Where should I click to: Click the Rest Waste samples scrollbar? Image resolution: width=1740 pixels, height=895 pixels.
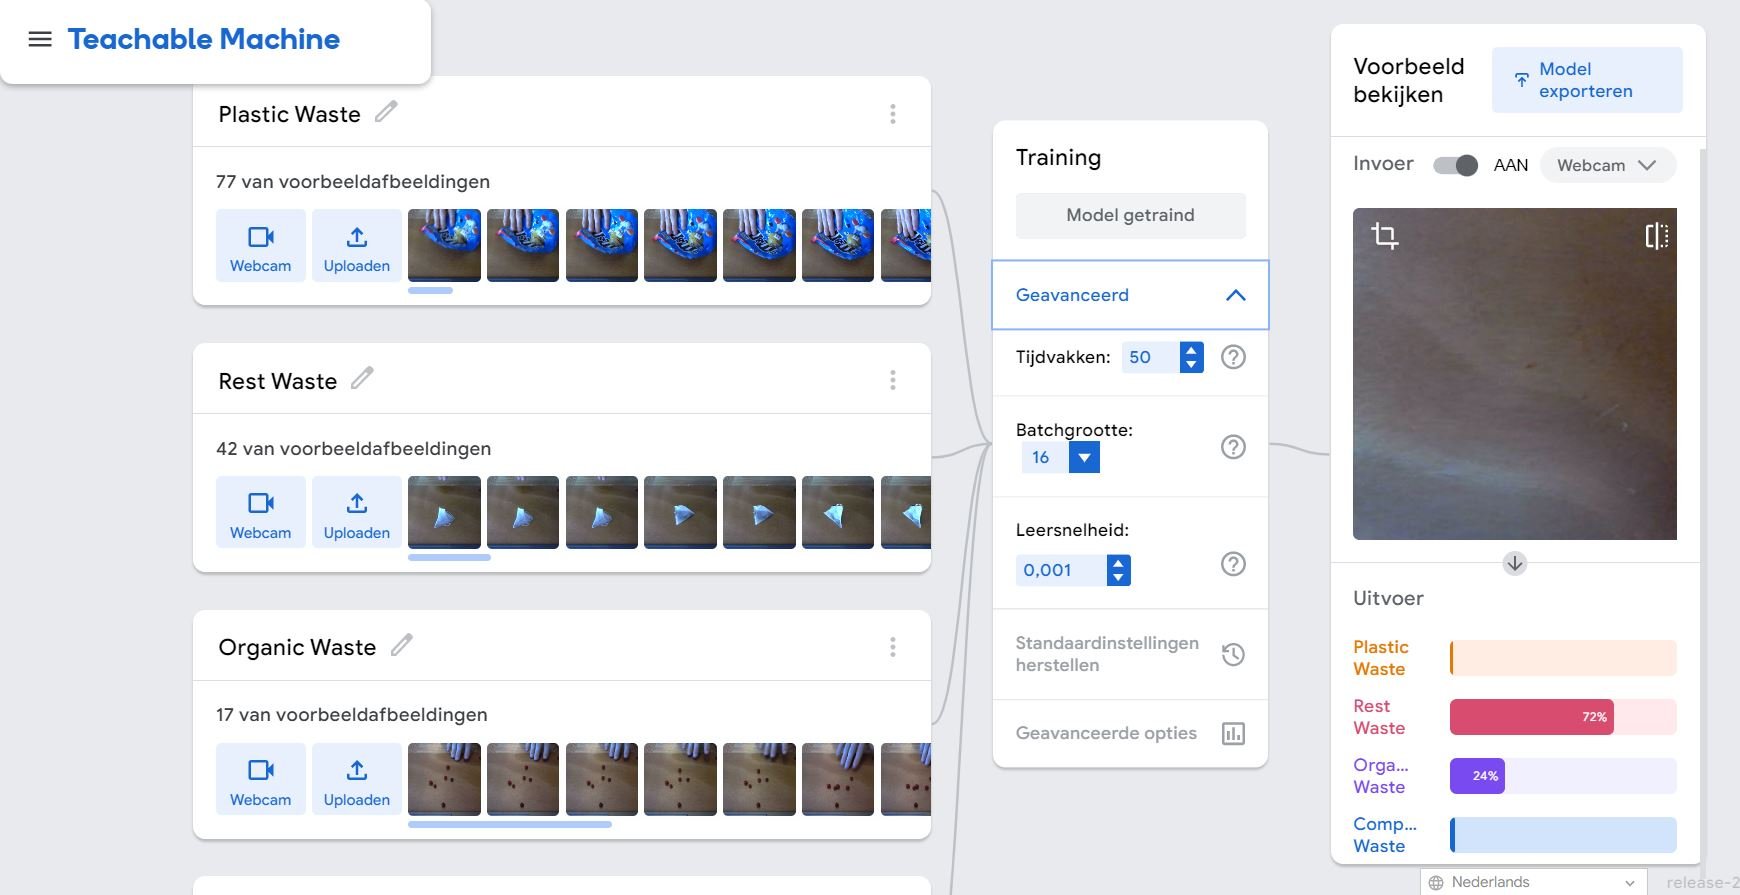coord(449,558)
